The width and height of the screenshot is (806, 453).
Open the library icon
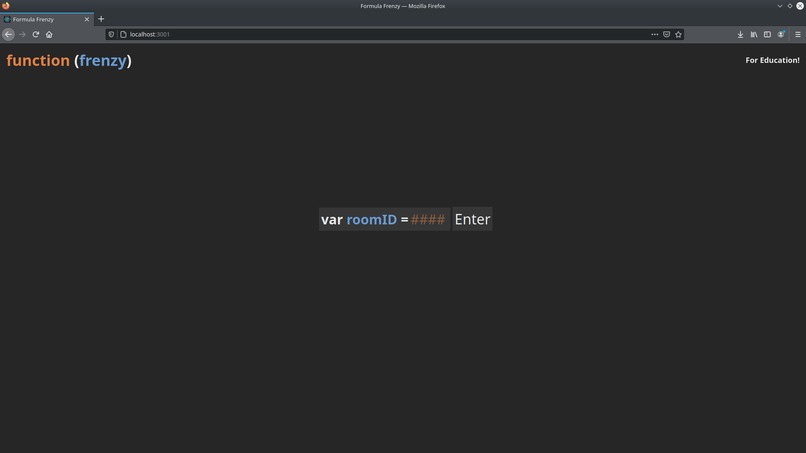coord(754,34)
